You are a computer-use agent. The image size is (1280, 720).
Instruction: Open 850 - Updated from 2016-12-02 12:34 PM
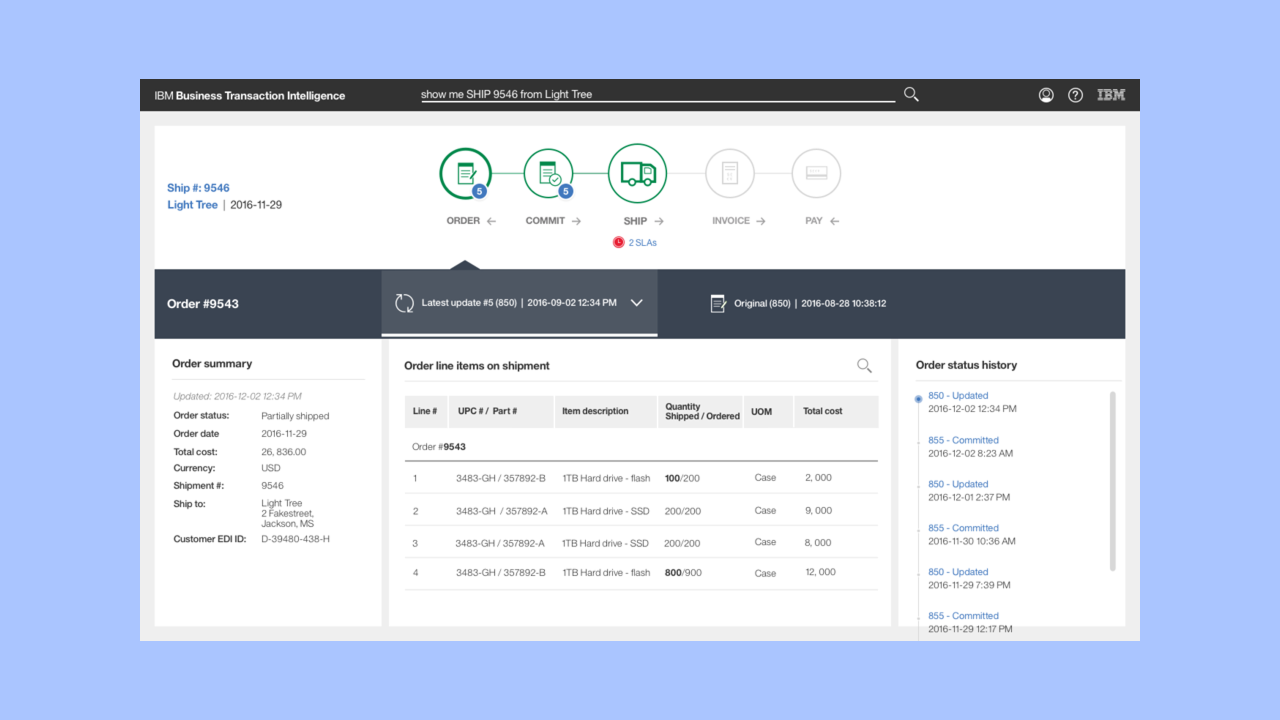pos(958,396)
